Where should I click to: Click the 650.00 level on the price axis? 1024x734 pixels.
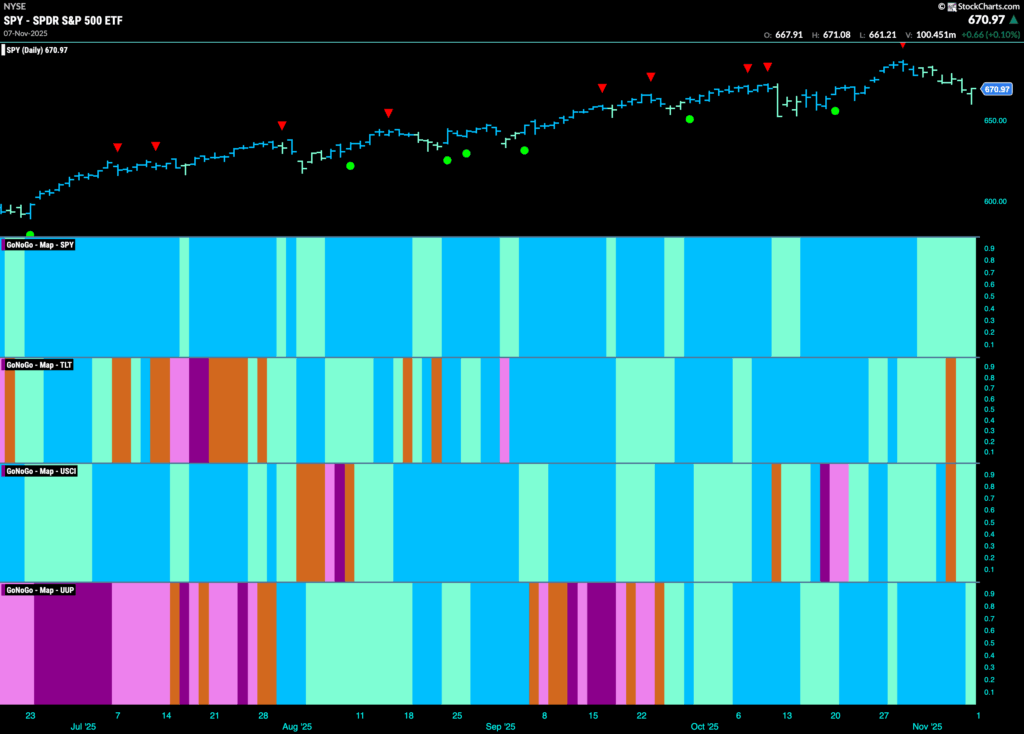point(994,121)
